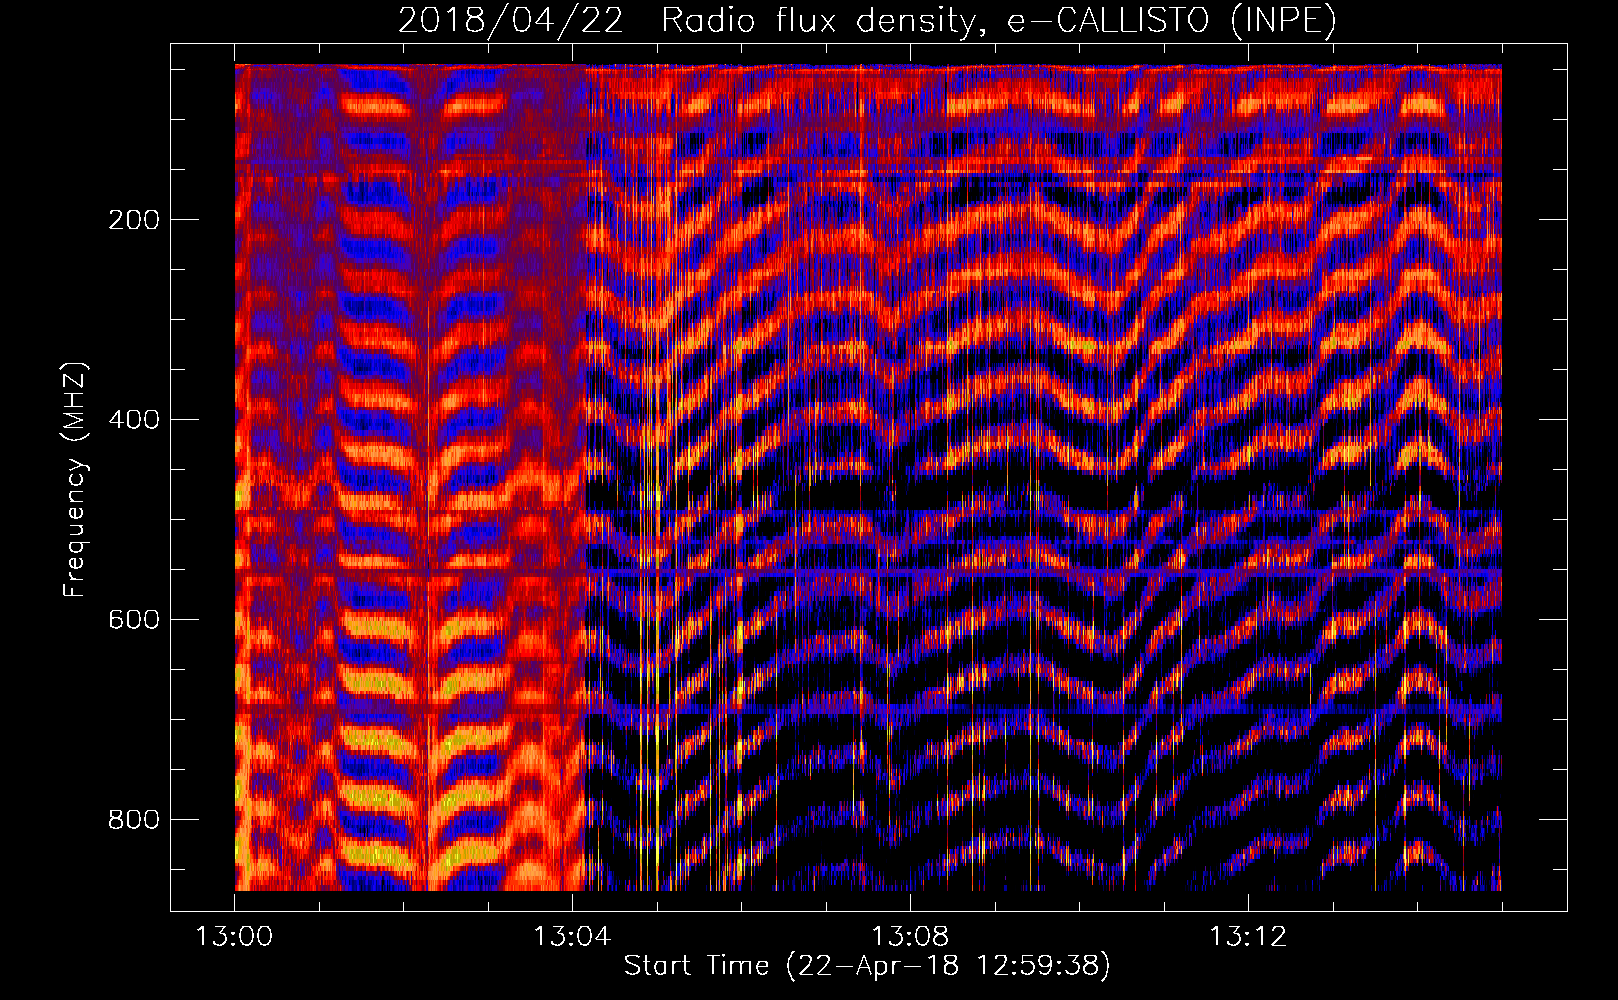This screenshot has width=1618, height=1000.
Task: Click the "Start Time (22-Apr-18 12:59:38)" x-axis label
Action: coord(867,965)
